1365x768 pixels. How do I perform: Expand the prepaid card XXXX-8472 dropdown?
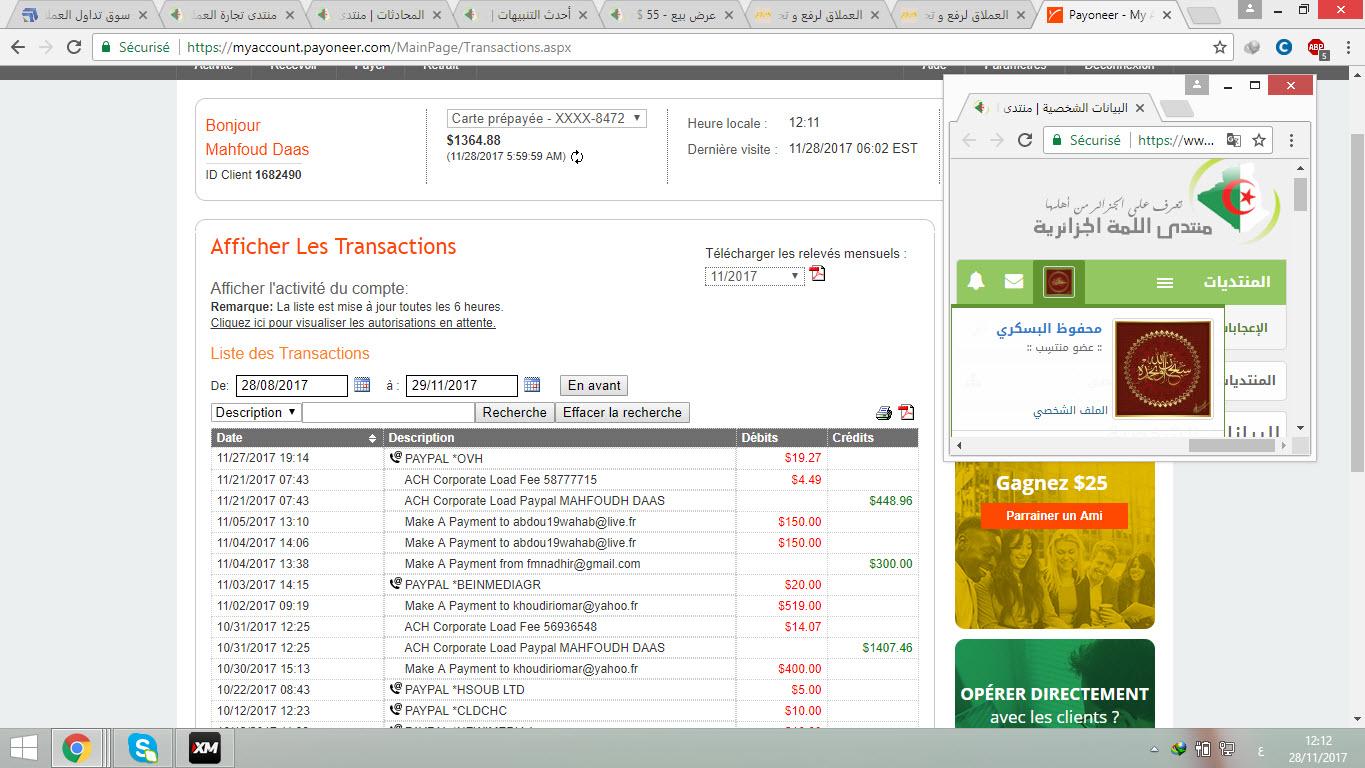pyautogui.click(x=546, y=118)
